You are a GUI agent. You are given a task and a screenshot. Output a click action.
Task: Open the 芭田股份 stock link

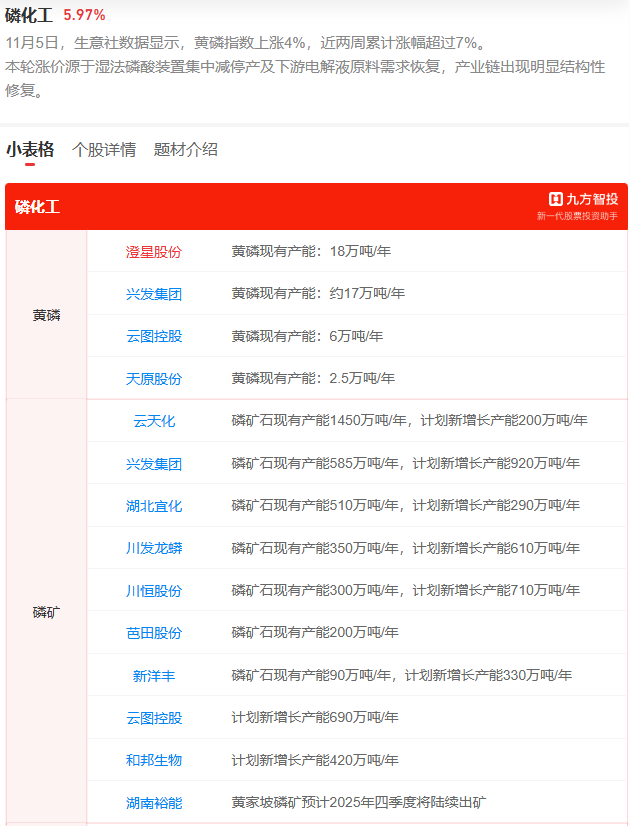tap(154, 633)
